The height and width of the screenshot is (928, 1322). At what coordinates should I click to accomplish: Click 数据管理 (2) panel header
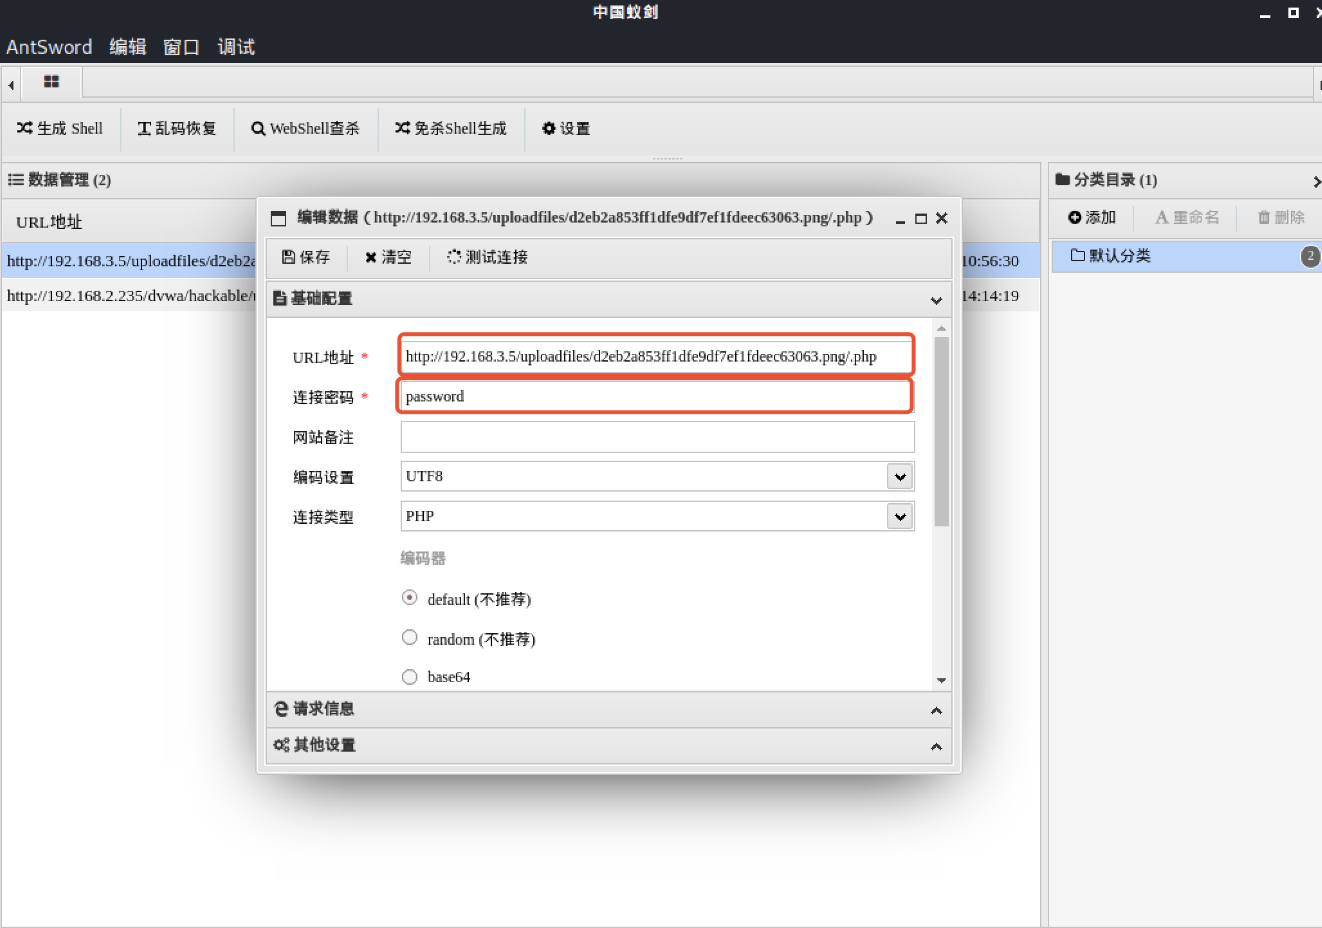60,180
